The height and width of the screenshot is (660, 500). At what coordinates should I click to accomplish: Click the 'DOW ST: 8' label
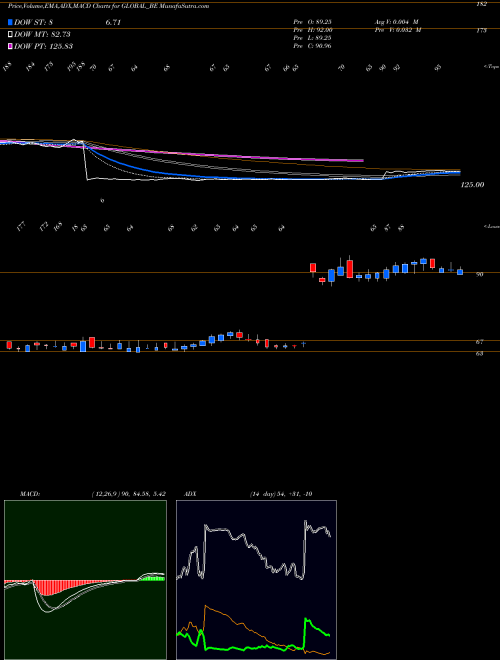click(x=33, y=23)
